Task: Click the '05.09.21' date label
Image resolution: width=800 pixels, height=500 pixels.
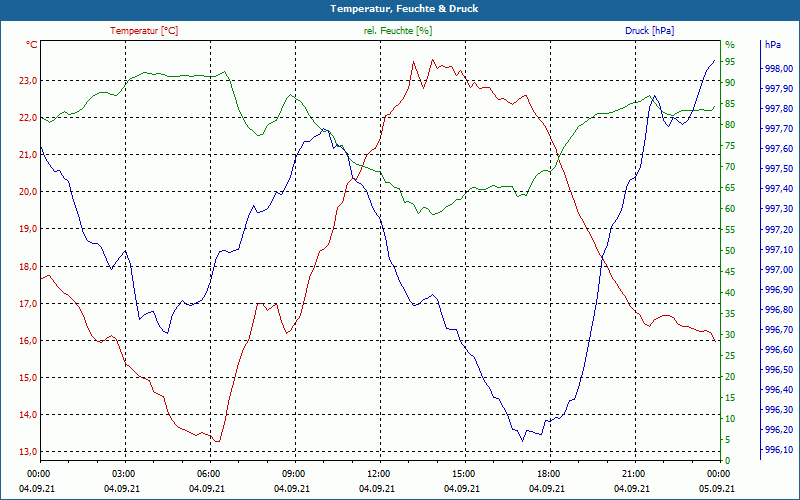Action: [x=717, y=488]
